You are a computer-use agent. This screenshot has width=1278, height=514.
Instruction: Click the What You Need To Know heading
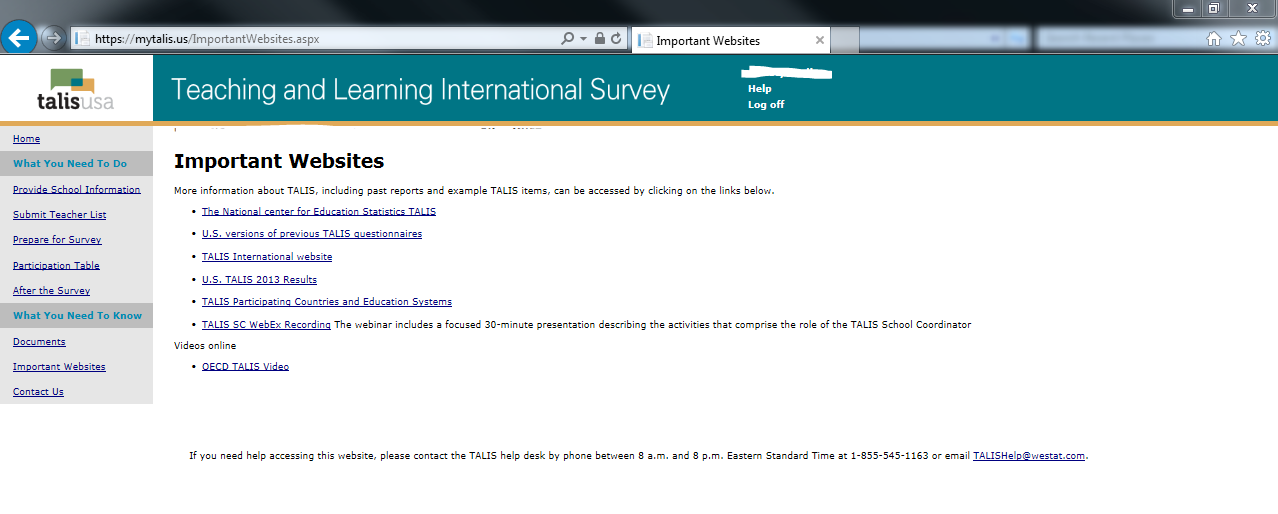77,316
